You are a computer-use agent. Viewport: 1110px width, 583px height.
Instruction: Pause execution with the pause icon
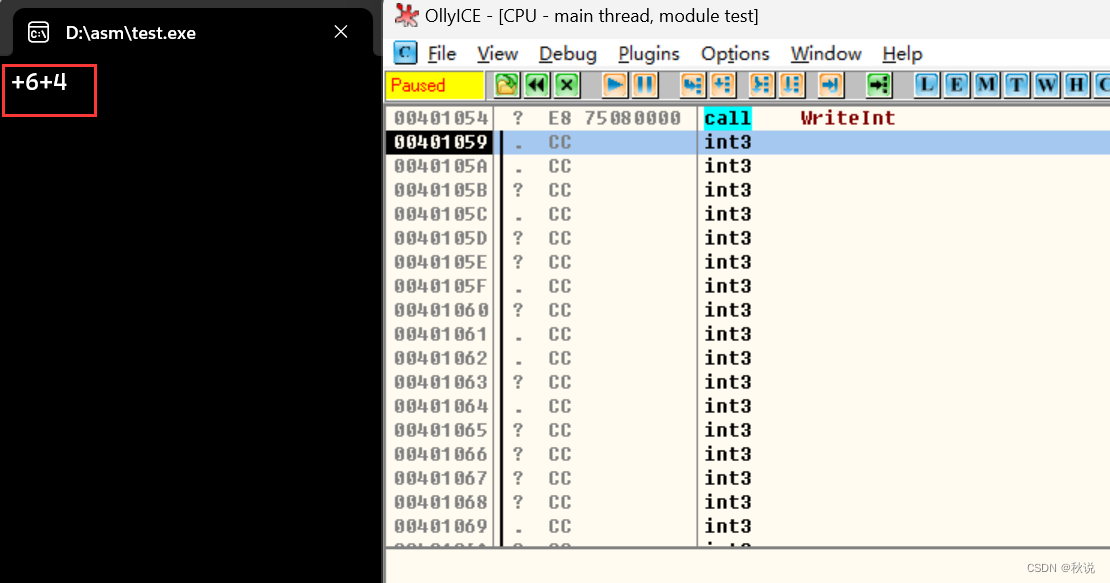645,86
